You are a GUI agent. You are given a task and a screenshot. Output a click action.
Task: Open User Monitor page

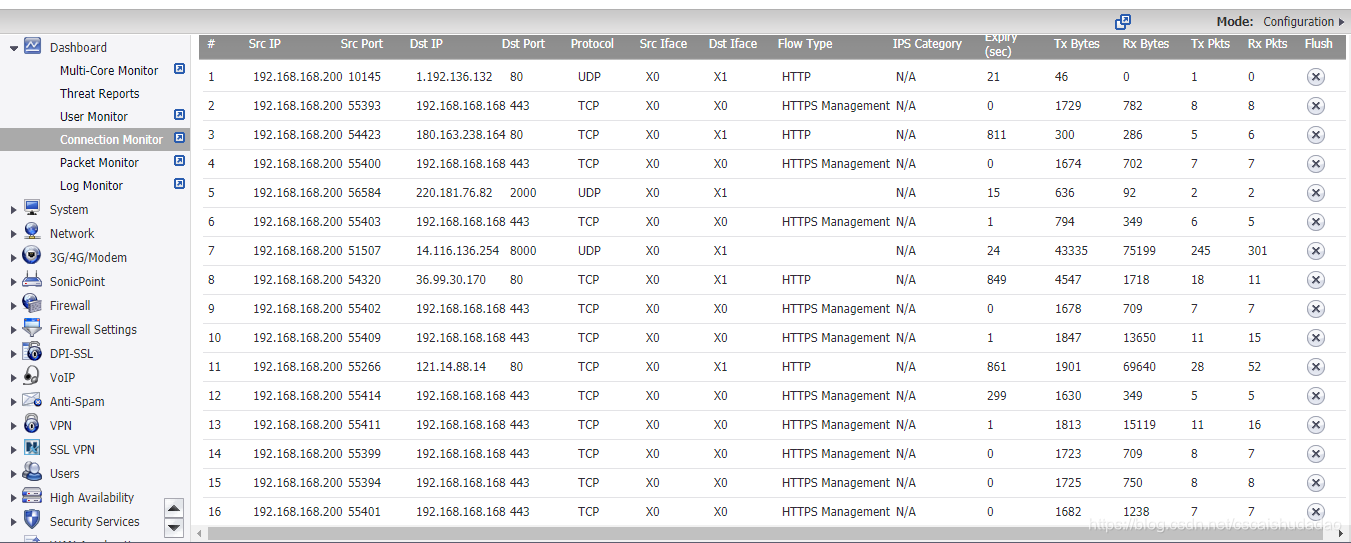click(94, 116)
